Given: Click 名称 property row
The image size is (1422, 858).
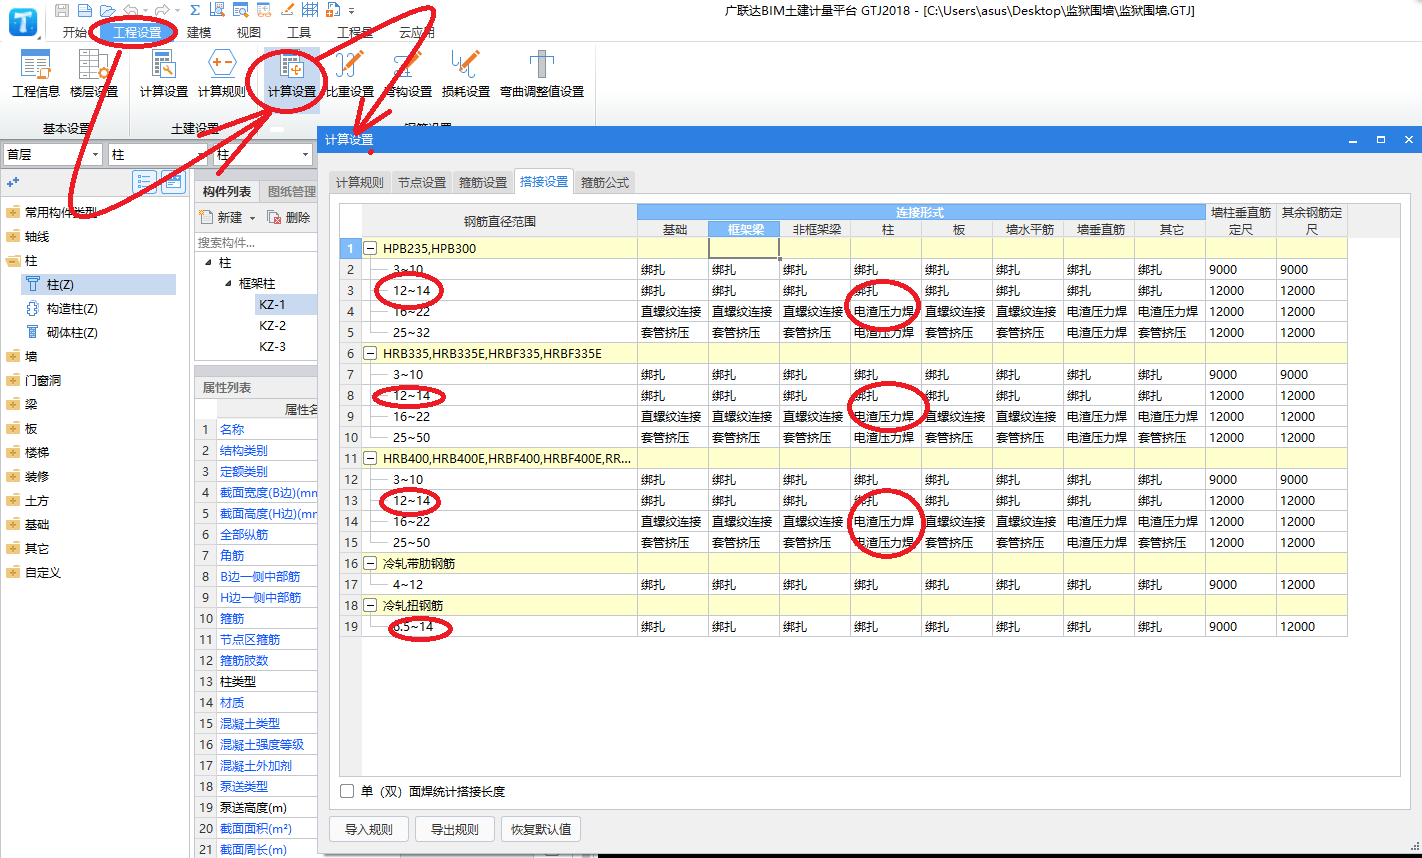Looking at the screenshot, I should 256,429.
